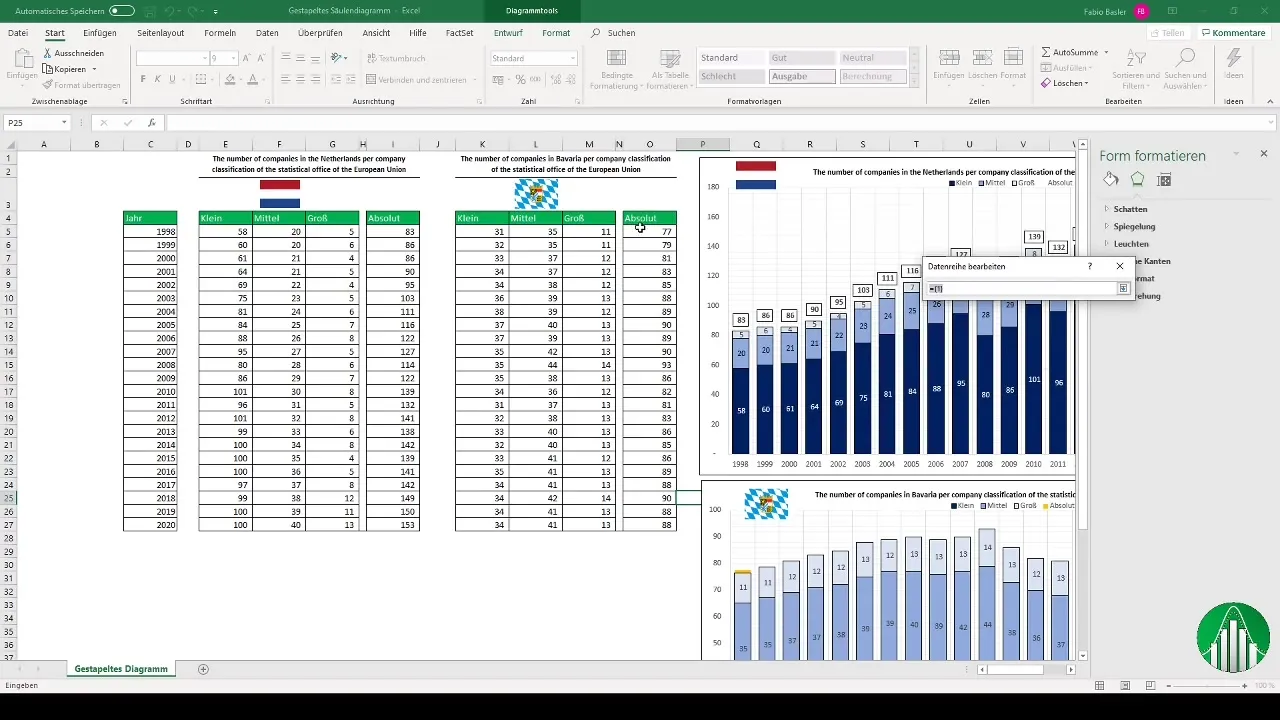Screen dimensions: 1280x720
Task: Open Effects pentagon tab in Form formatieren
Action: (x=1137, y=180)
